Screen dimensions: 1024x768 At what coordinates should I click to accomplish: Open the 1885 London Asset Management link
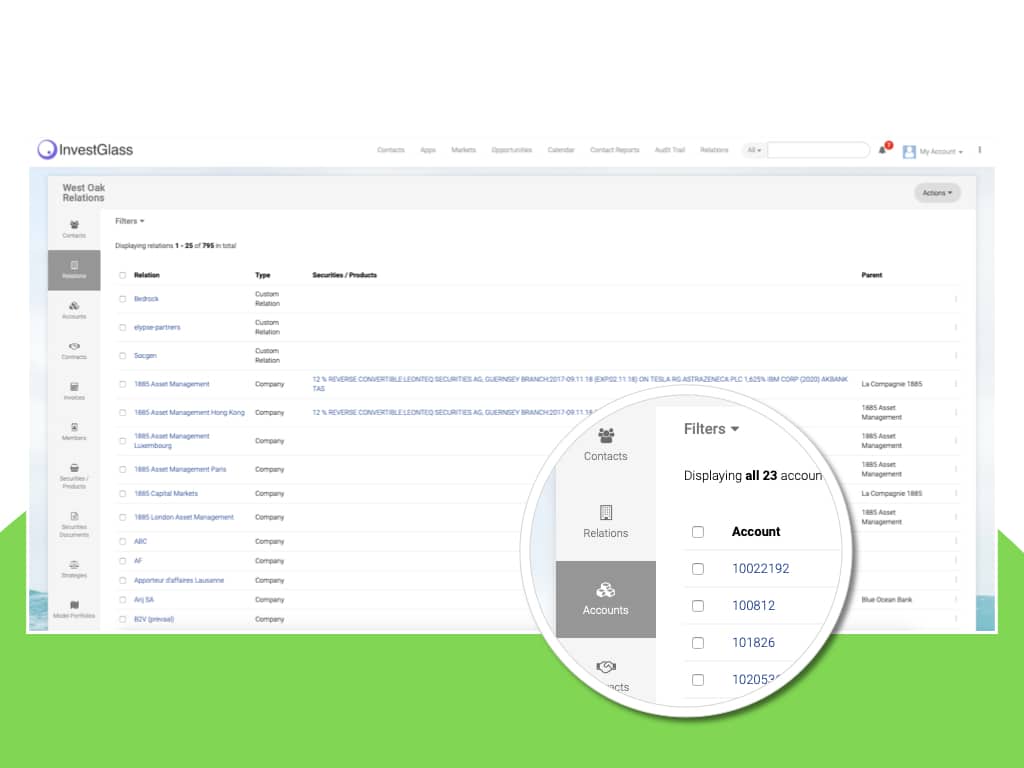pos(184,517)
